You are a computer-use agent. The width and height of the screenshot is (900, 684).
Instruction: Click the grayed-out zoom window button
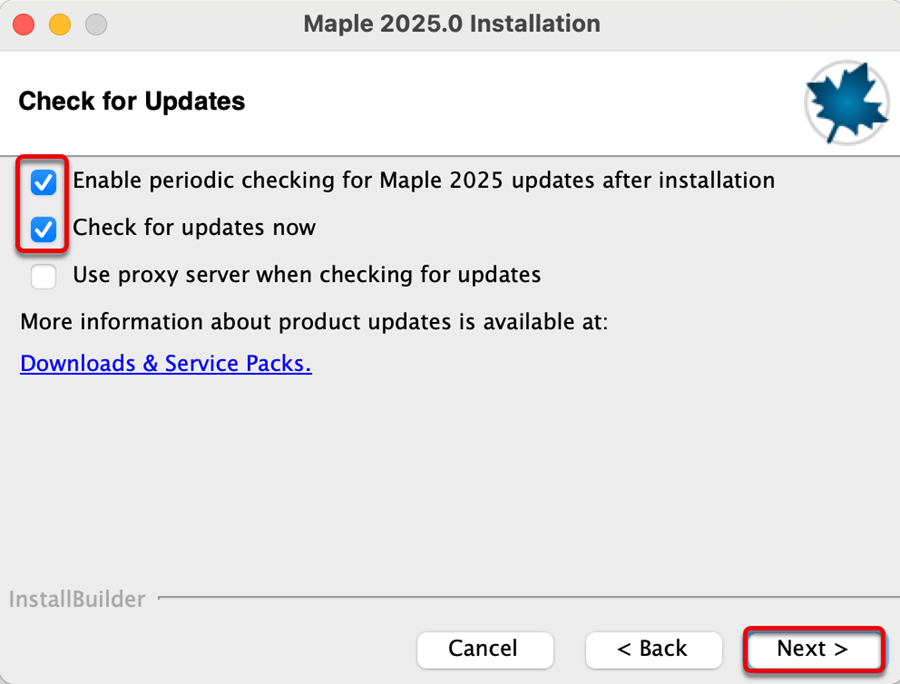[x=96, y=25]
